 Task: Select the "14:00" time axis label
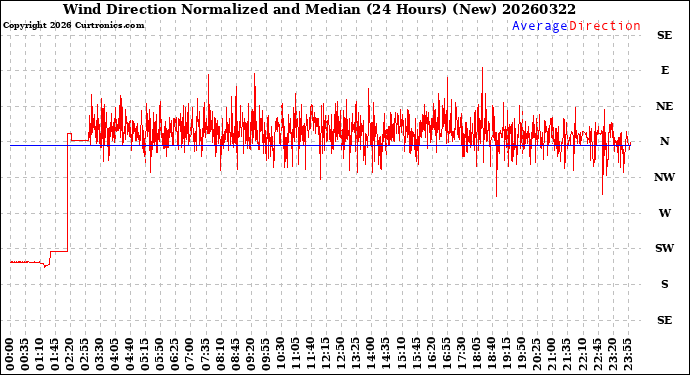click(370, 354)
